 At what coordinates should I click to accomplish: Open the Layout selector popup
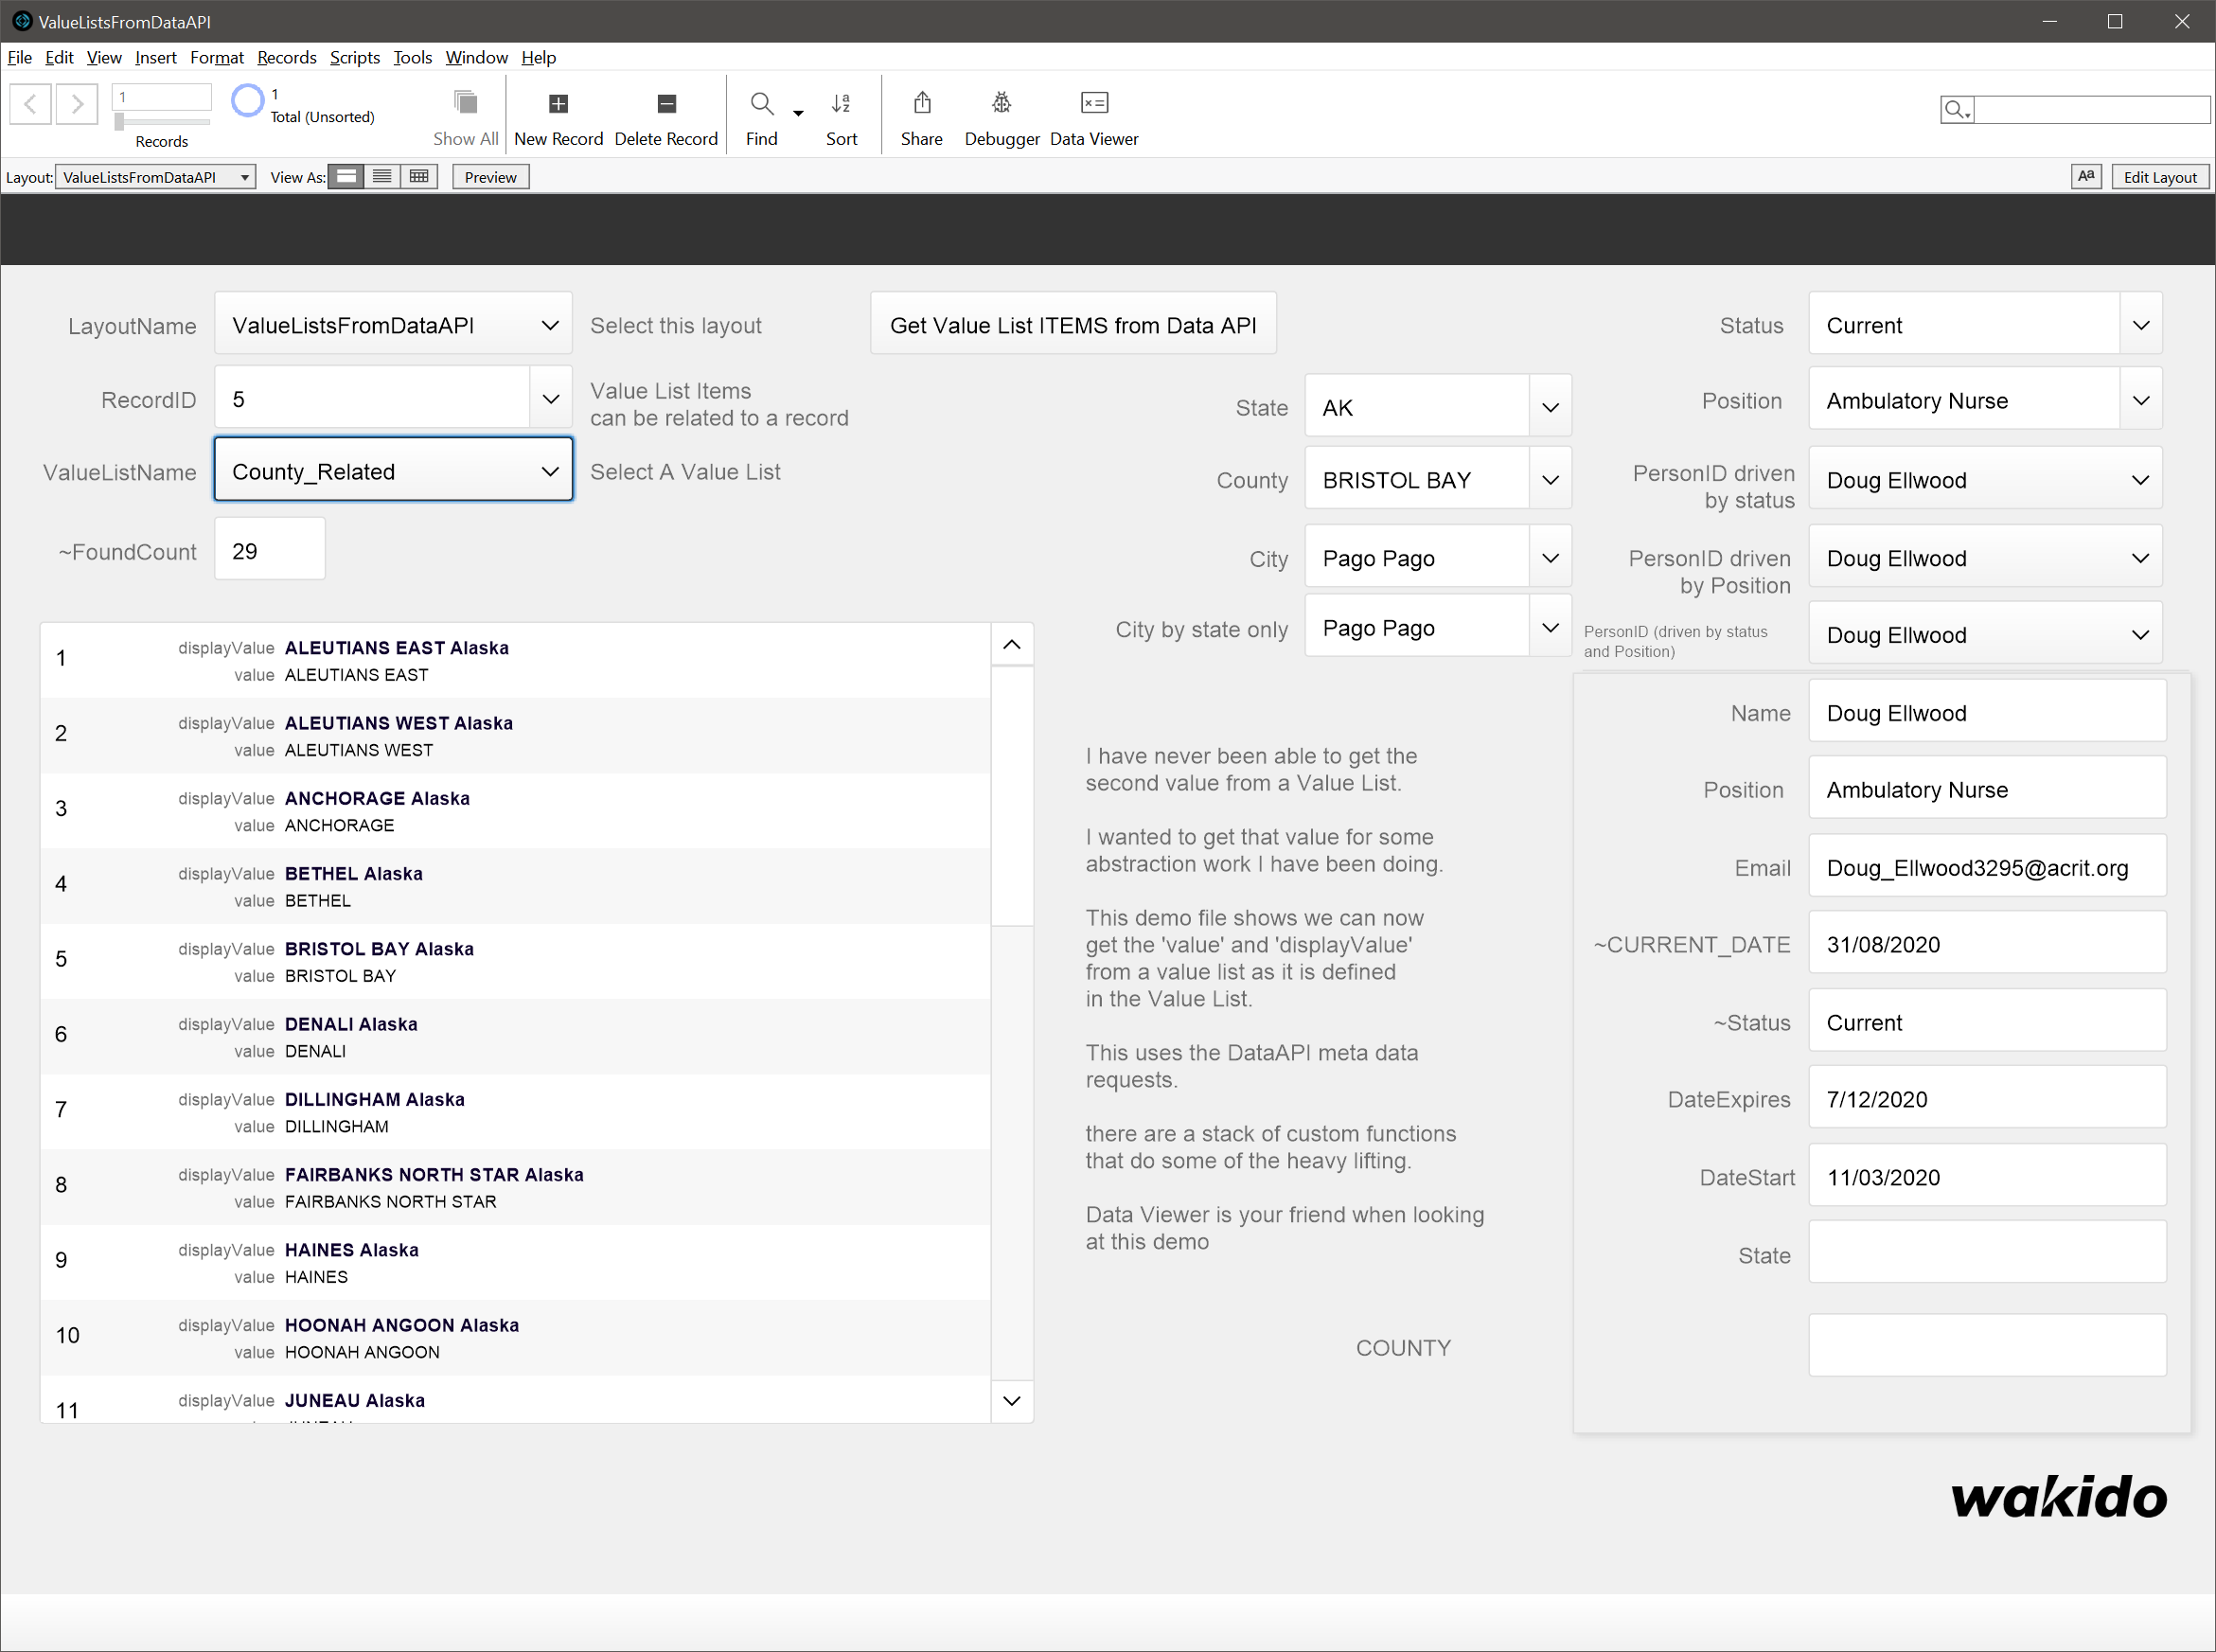pos(154,177)
